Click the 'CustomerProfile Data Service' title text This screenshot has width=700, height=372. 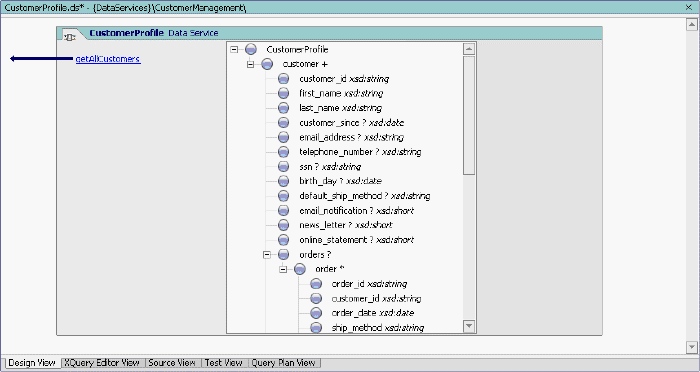154,33
